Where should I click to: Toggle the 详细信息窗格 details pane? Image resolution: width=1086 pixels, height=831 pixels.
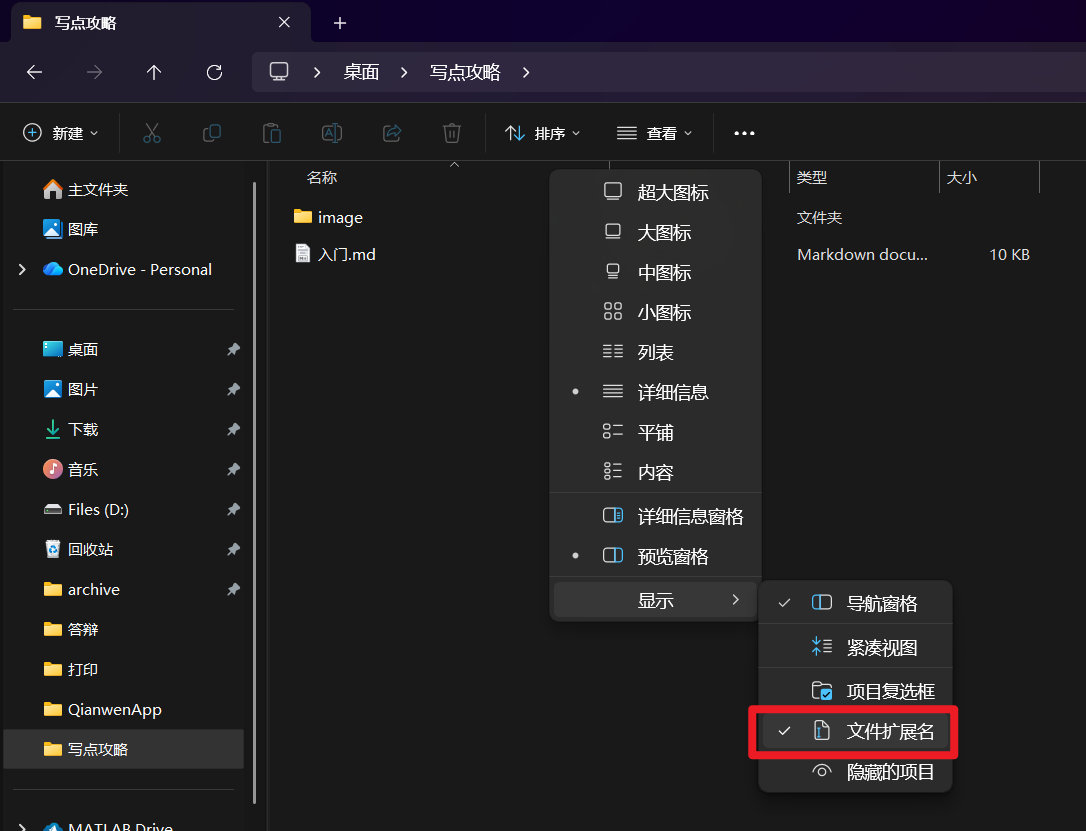(655, 516)
